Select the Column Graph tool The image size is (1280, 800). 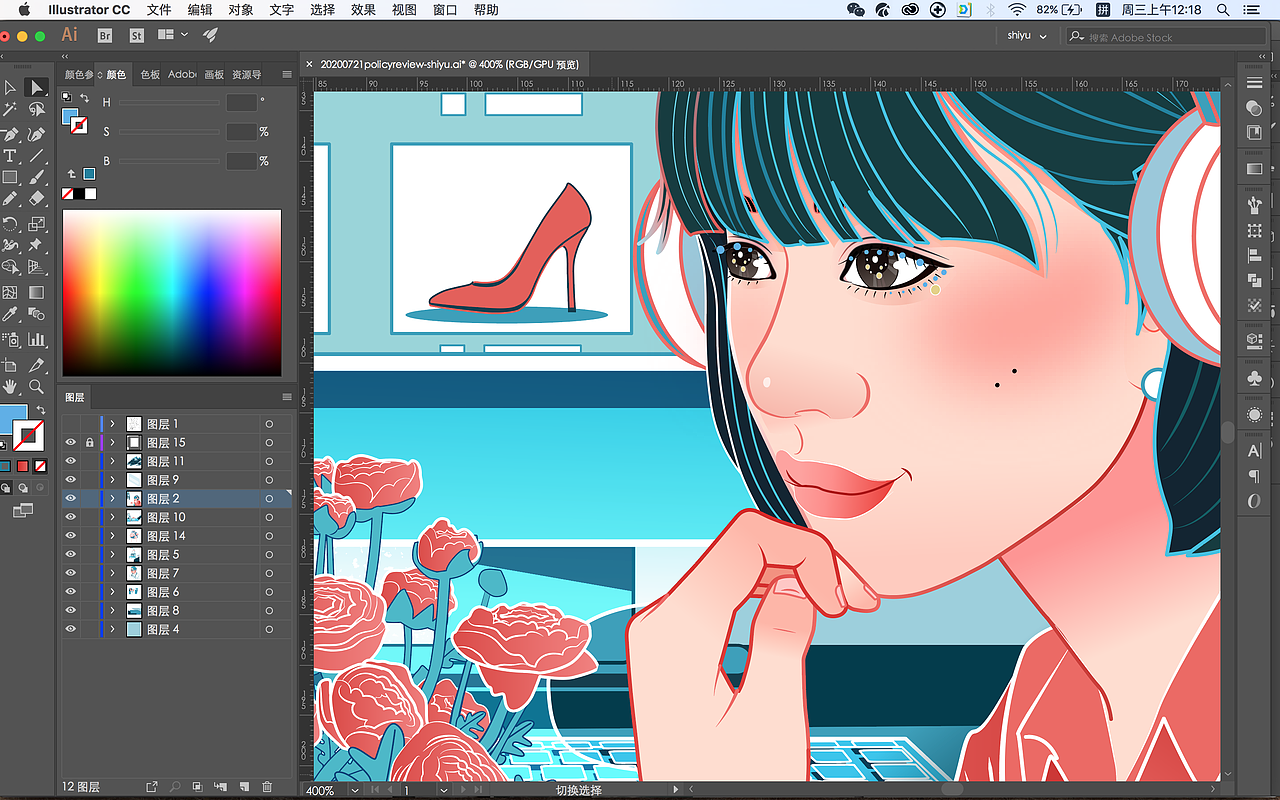tap(36, 340)
